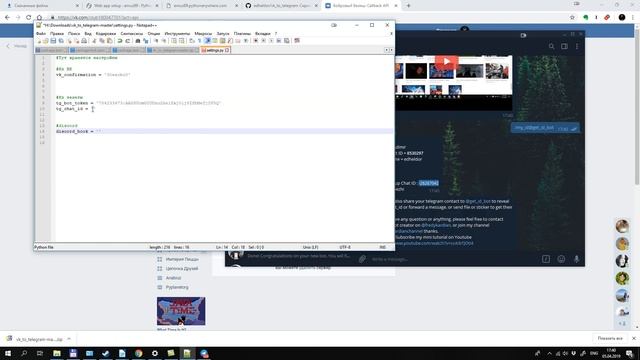Open a new Chrome tab
Screen dimensions: 640x360
tap(408, 6)
